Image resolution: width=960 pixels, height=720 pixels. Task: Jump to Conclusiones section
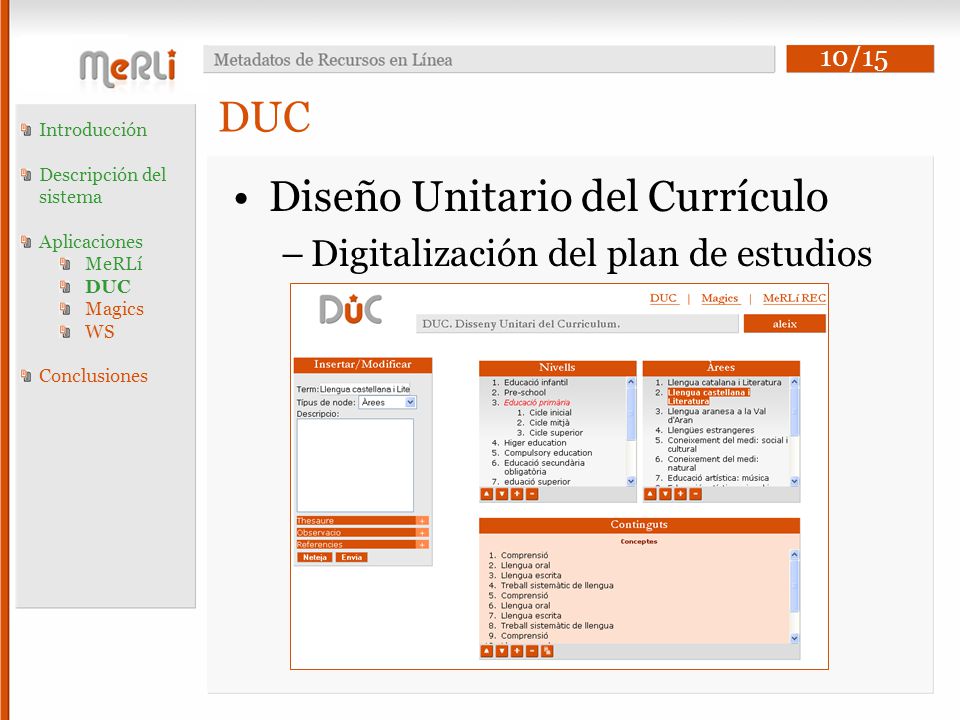pyautogui.click(x=93, y=376)
